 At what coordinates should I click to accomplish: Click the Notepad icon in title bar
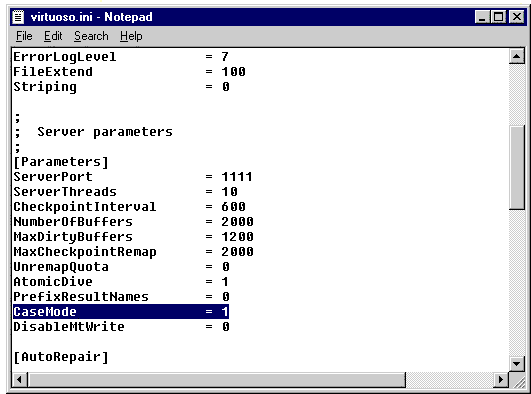pos(18,17)
